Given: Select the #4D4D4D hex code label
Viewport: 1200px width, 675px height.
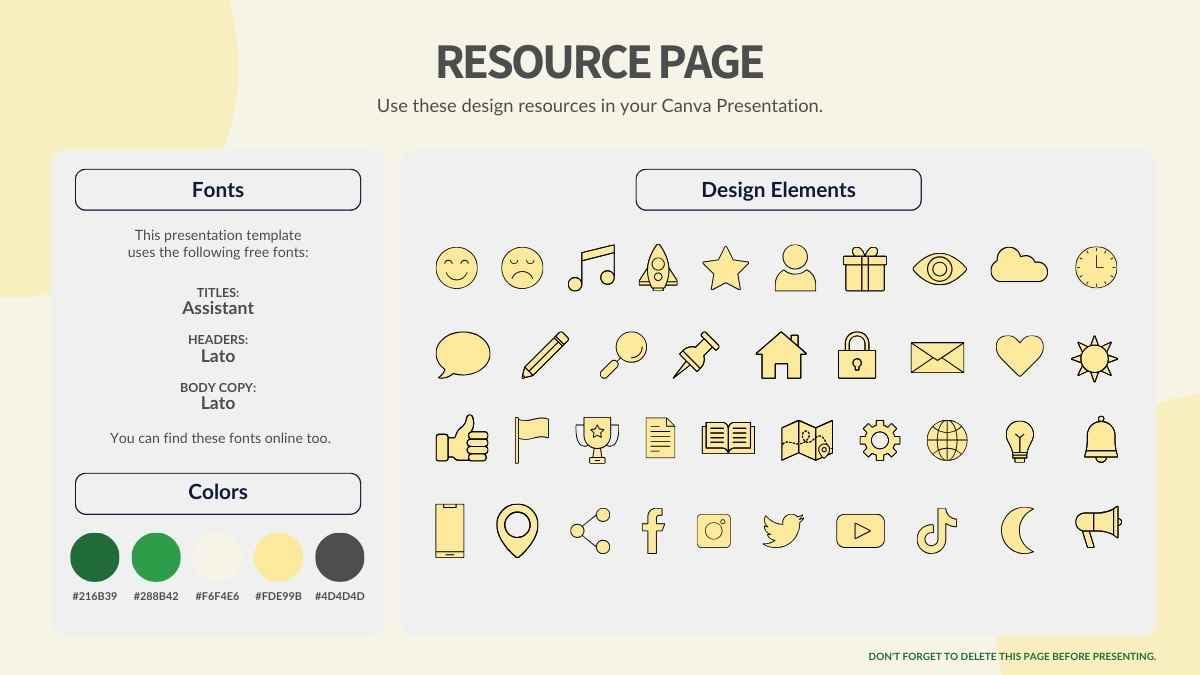Looking at the screenshot, I should click(340, 596).
